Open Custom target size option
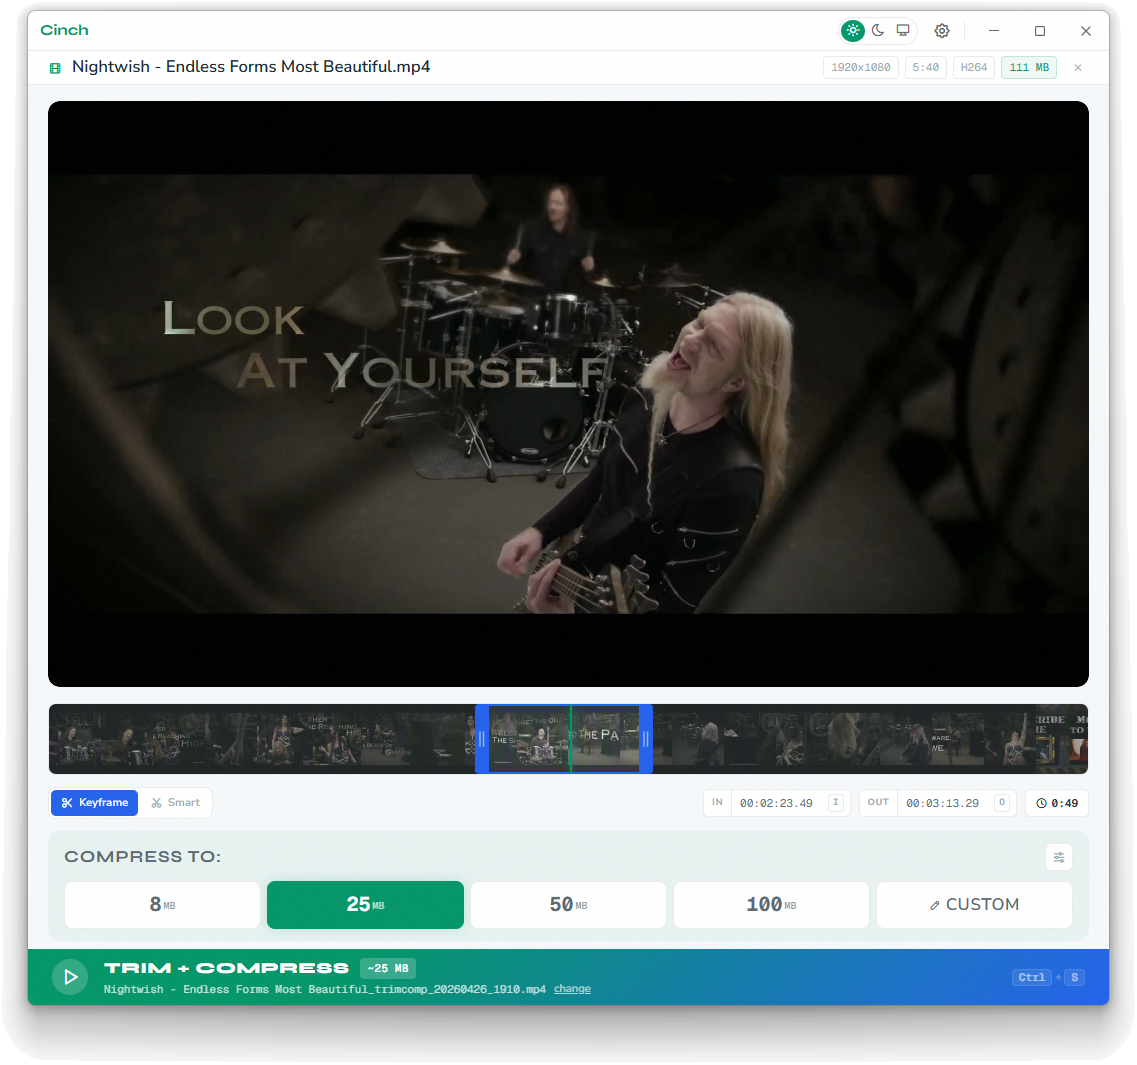1137x1065 pixels. [974, 905]
